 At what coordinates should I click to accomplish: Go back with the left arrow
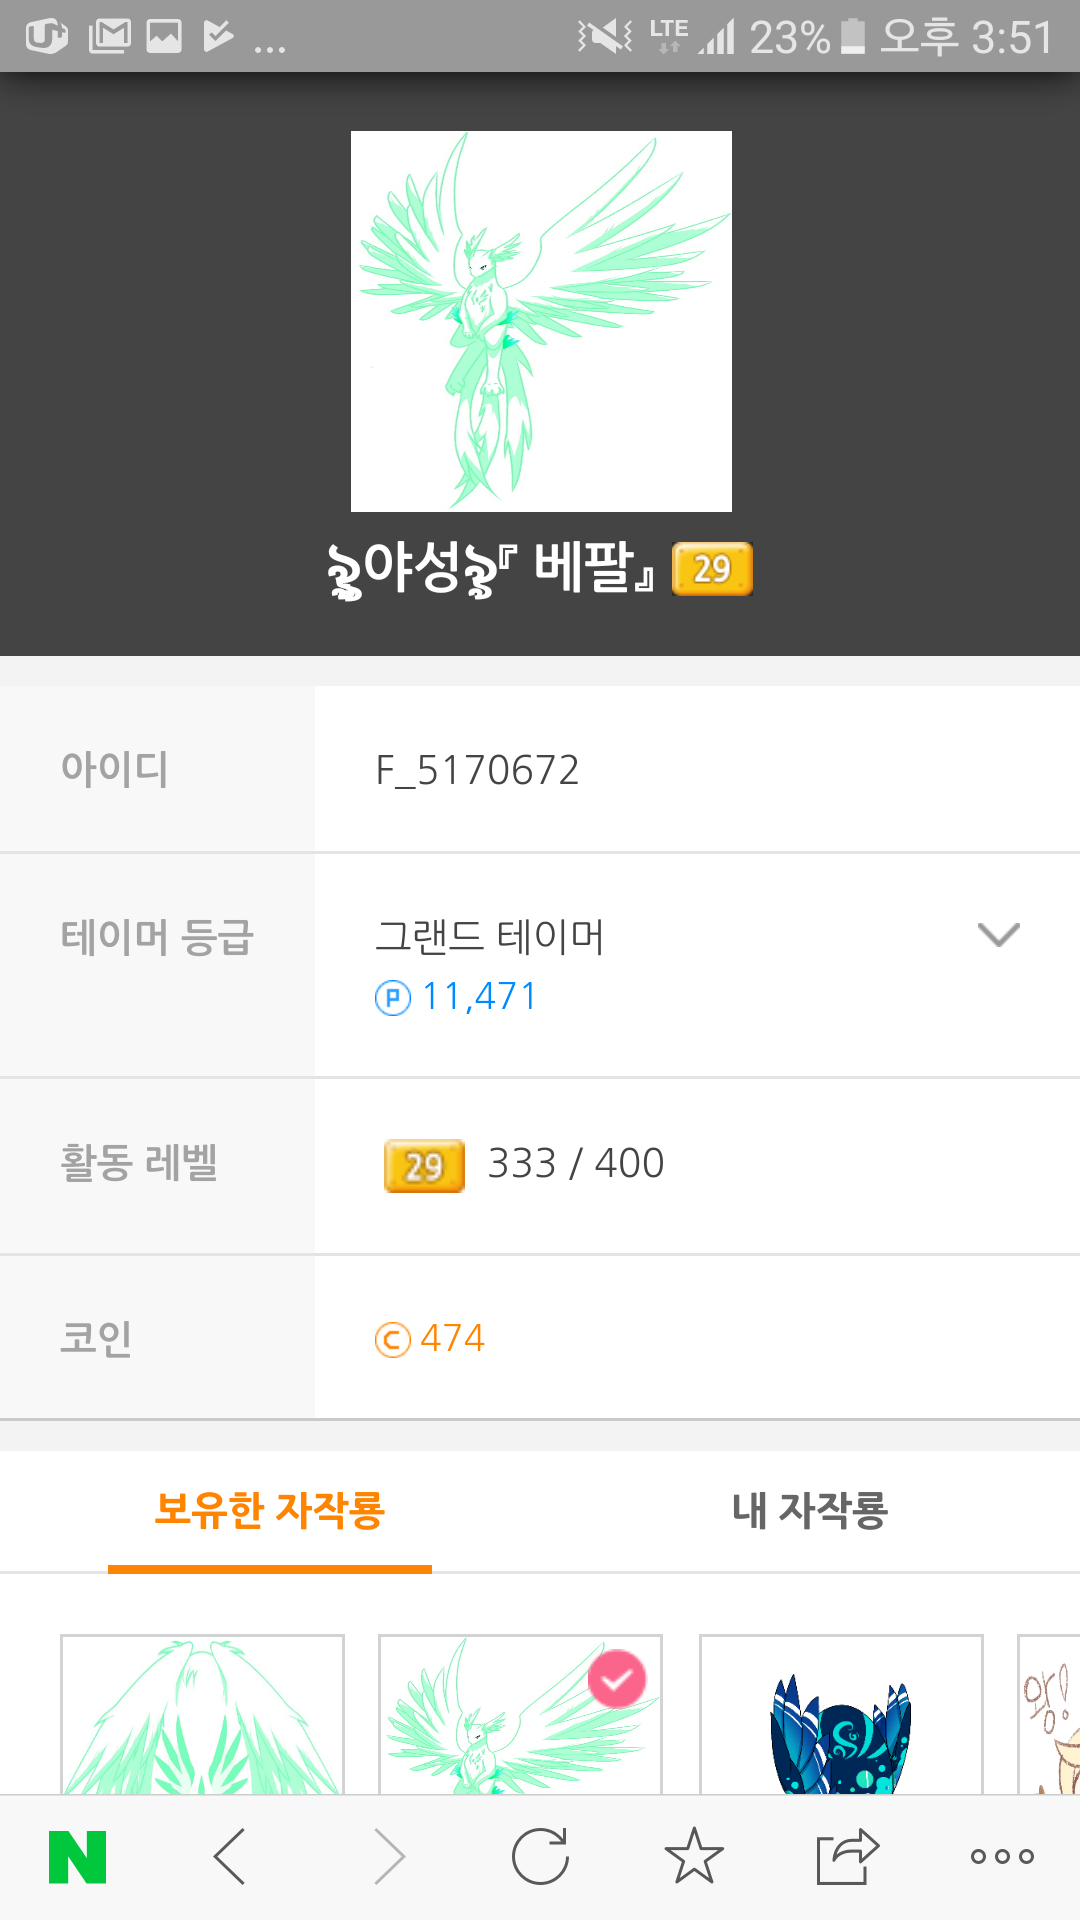[x=230, y=1857]
